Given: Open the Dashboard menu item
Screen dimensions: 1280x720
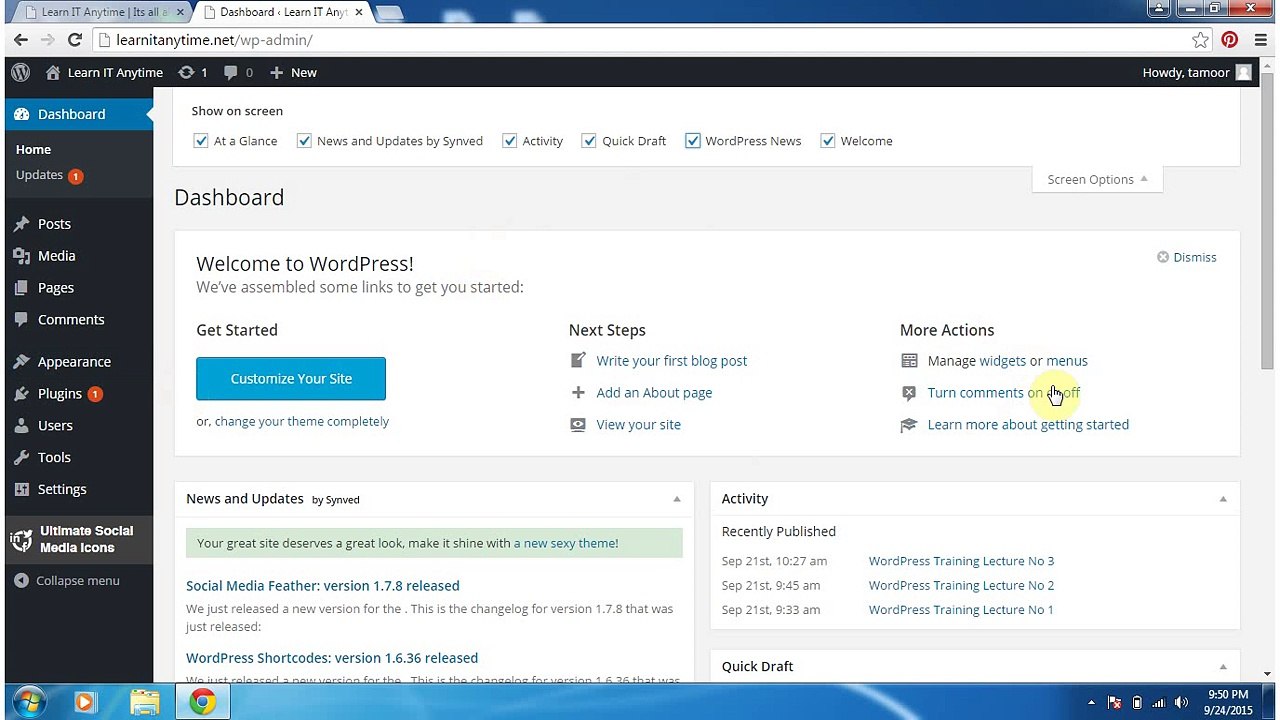Looking at the screenshot, I should coord(78,114).
